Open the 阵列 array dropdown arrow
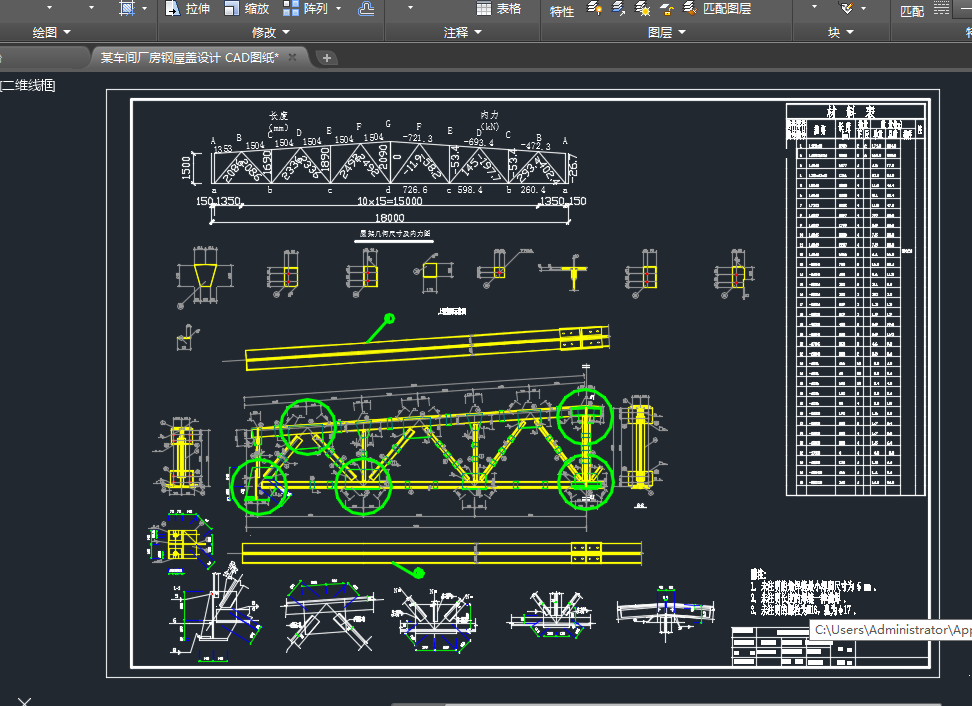The width and height of the screenshot is (972, 706). pos(338,8)
